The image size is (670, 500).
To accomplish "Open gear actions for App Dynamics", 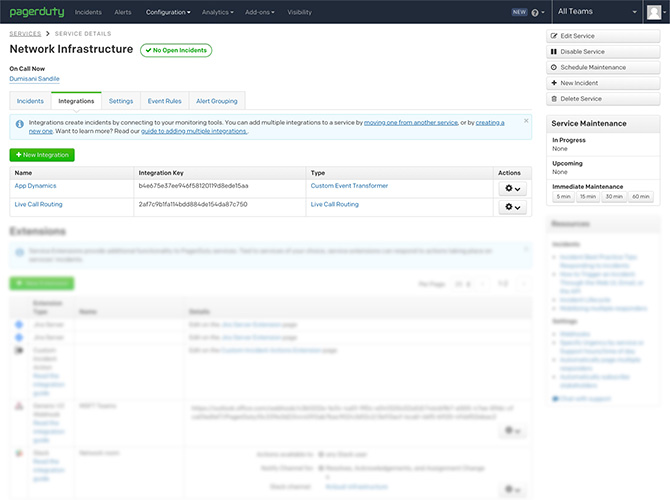I will 512,188.
